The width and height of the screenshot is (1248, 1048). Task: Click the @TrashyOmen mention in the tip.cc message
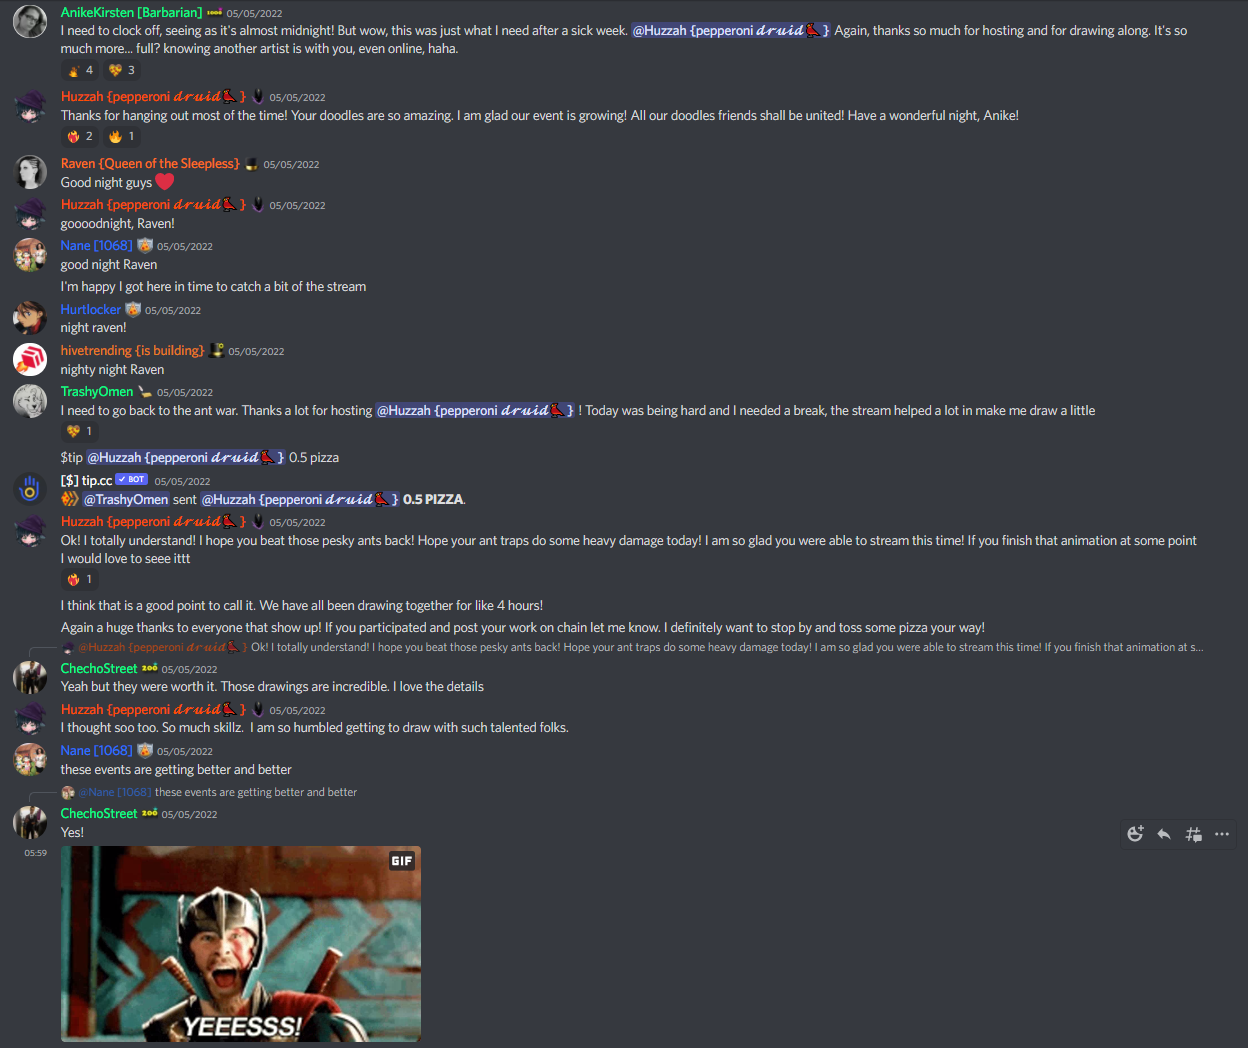tap(126, 499)
